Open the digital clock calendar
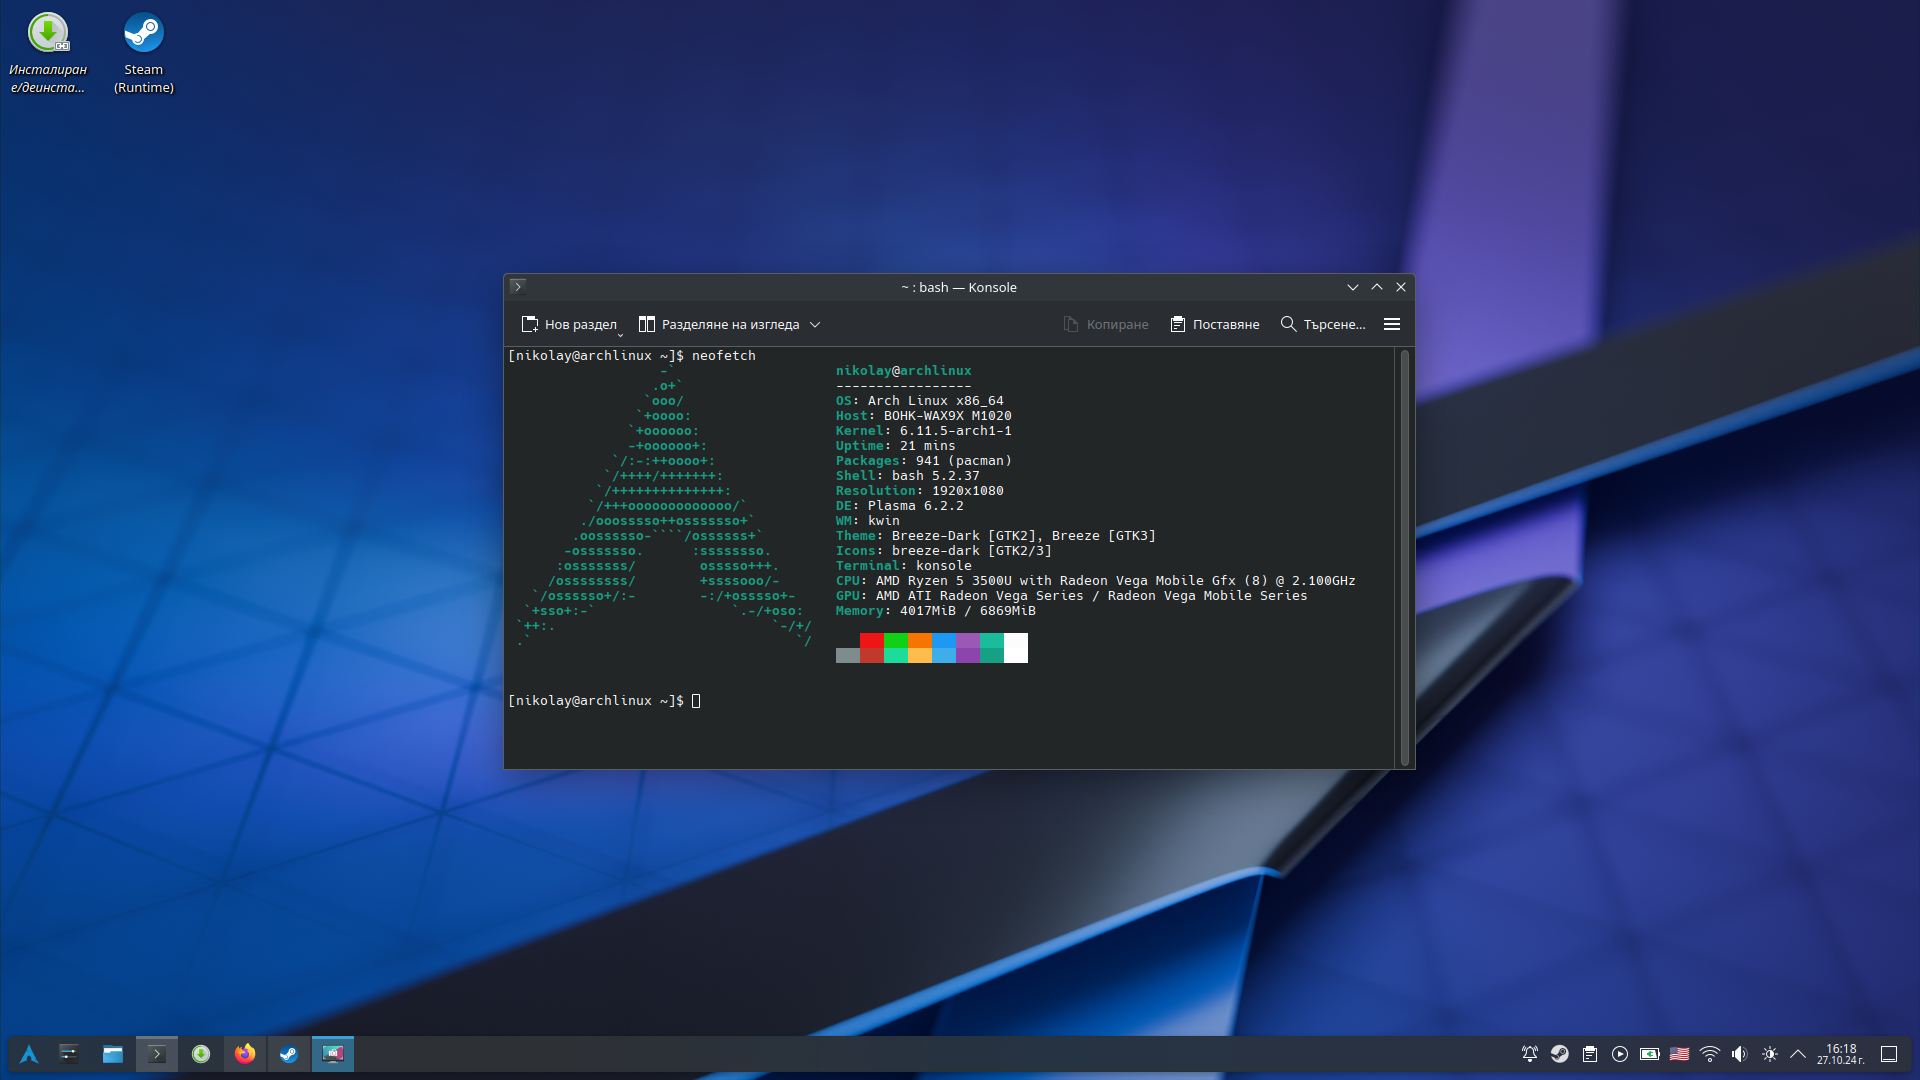 (1841, 1054)
